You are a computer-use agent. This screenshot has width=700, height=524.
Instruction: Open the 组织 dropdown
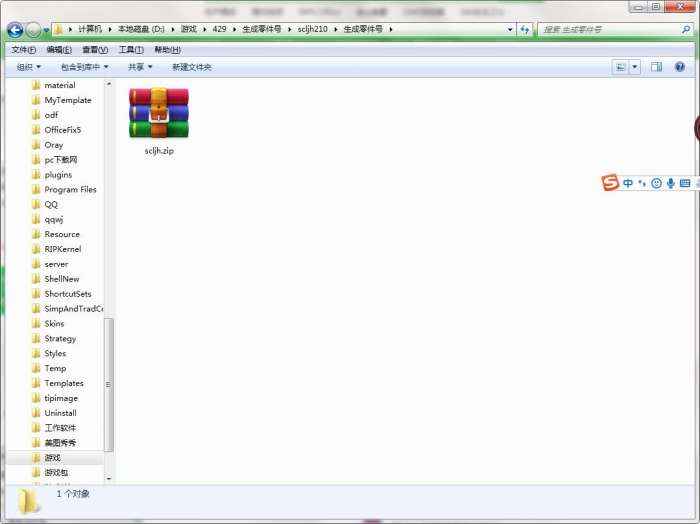click(29, 67)
